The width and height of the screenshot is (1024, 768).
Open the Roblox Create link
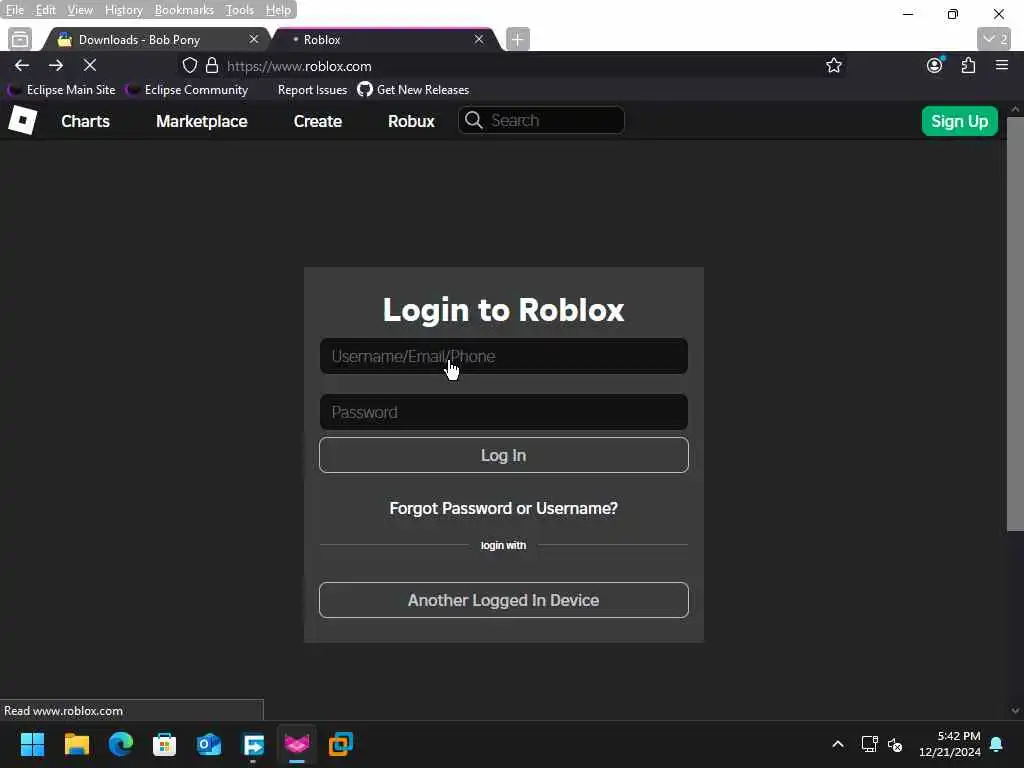pos(318,121)
